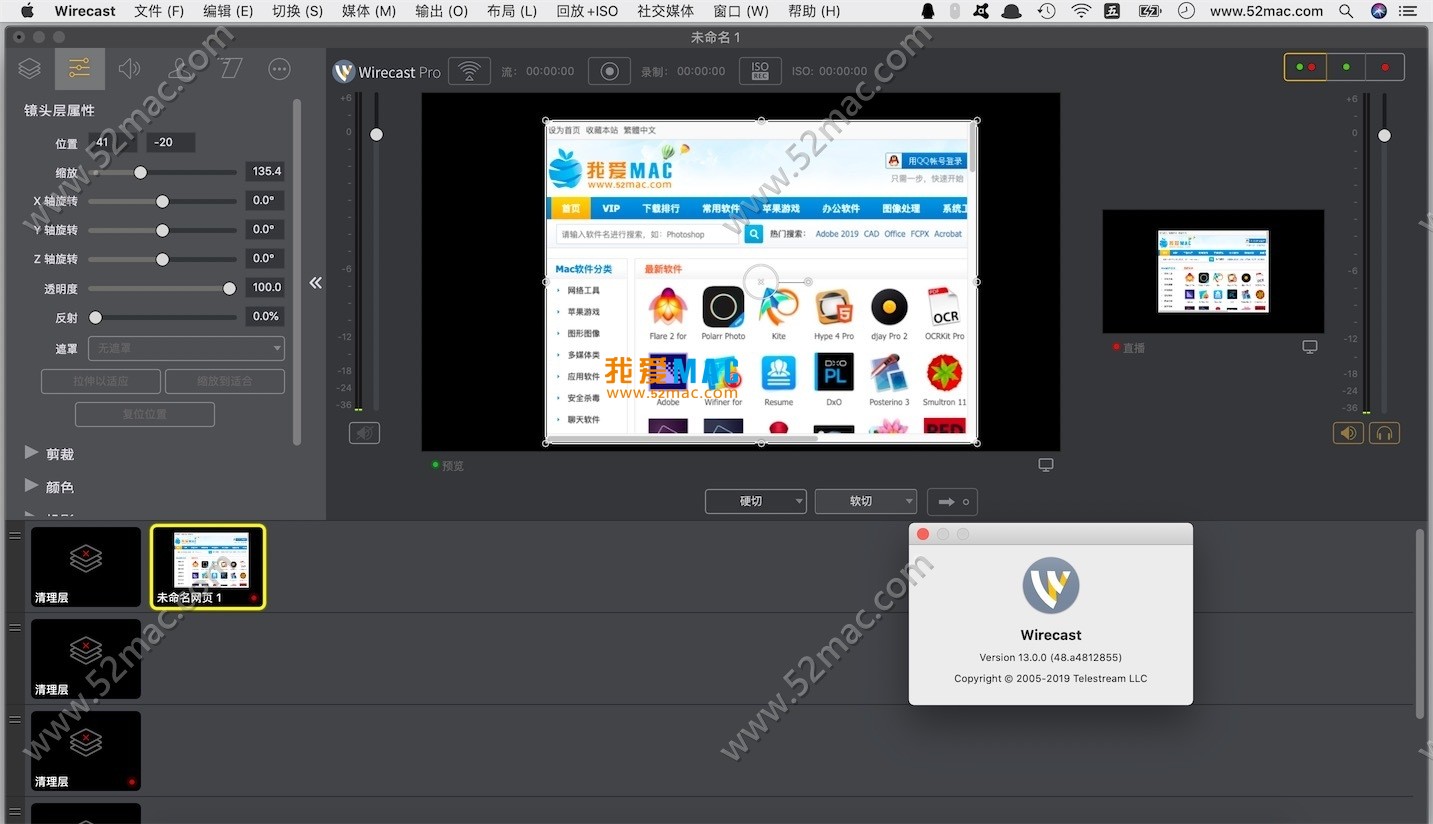The width and height of the screenshot is (1433, 824).
Task: Open the 社交媒体 menu
Action: tap(665, 11)
